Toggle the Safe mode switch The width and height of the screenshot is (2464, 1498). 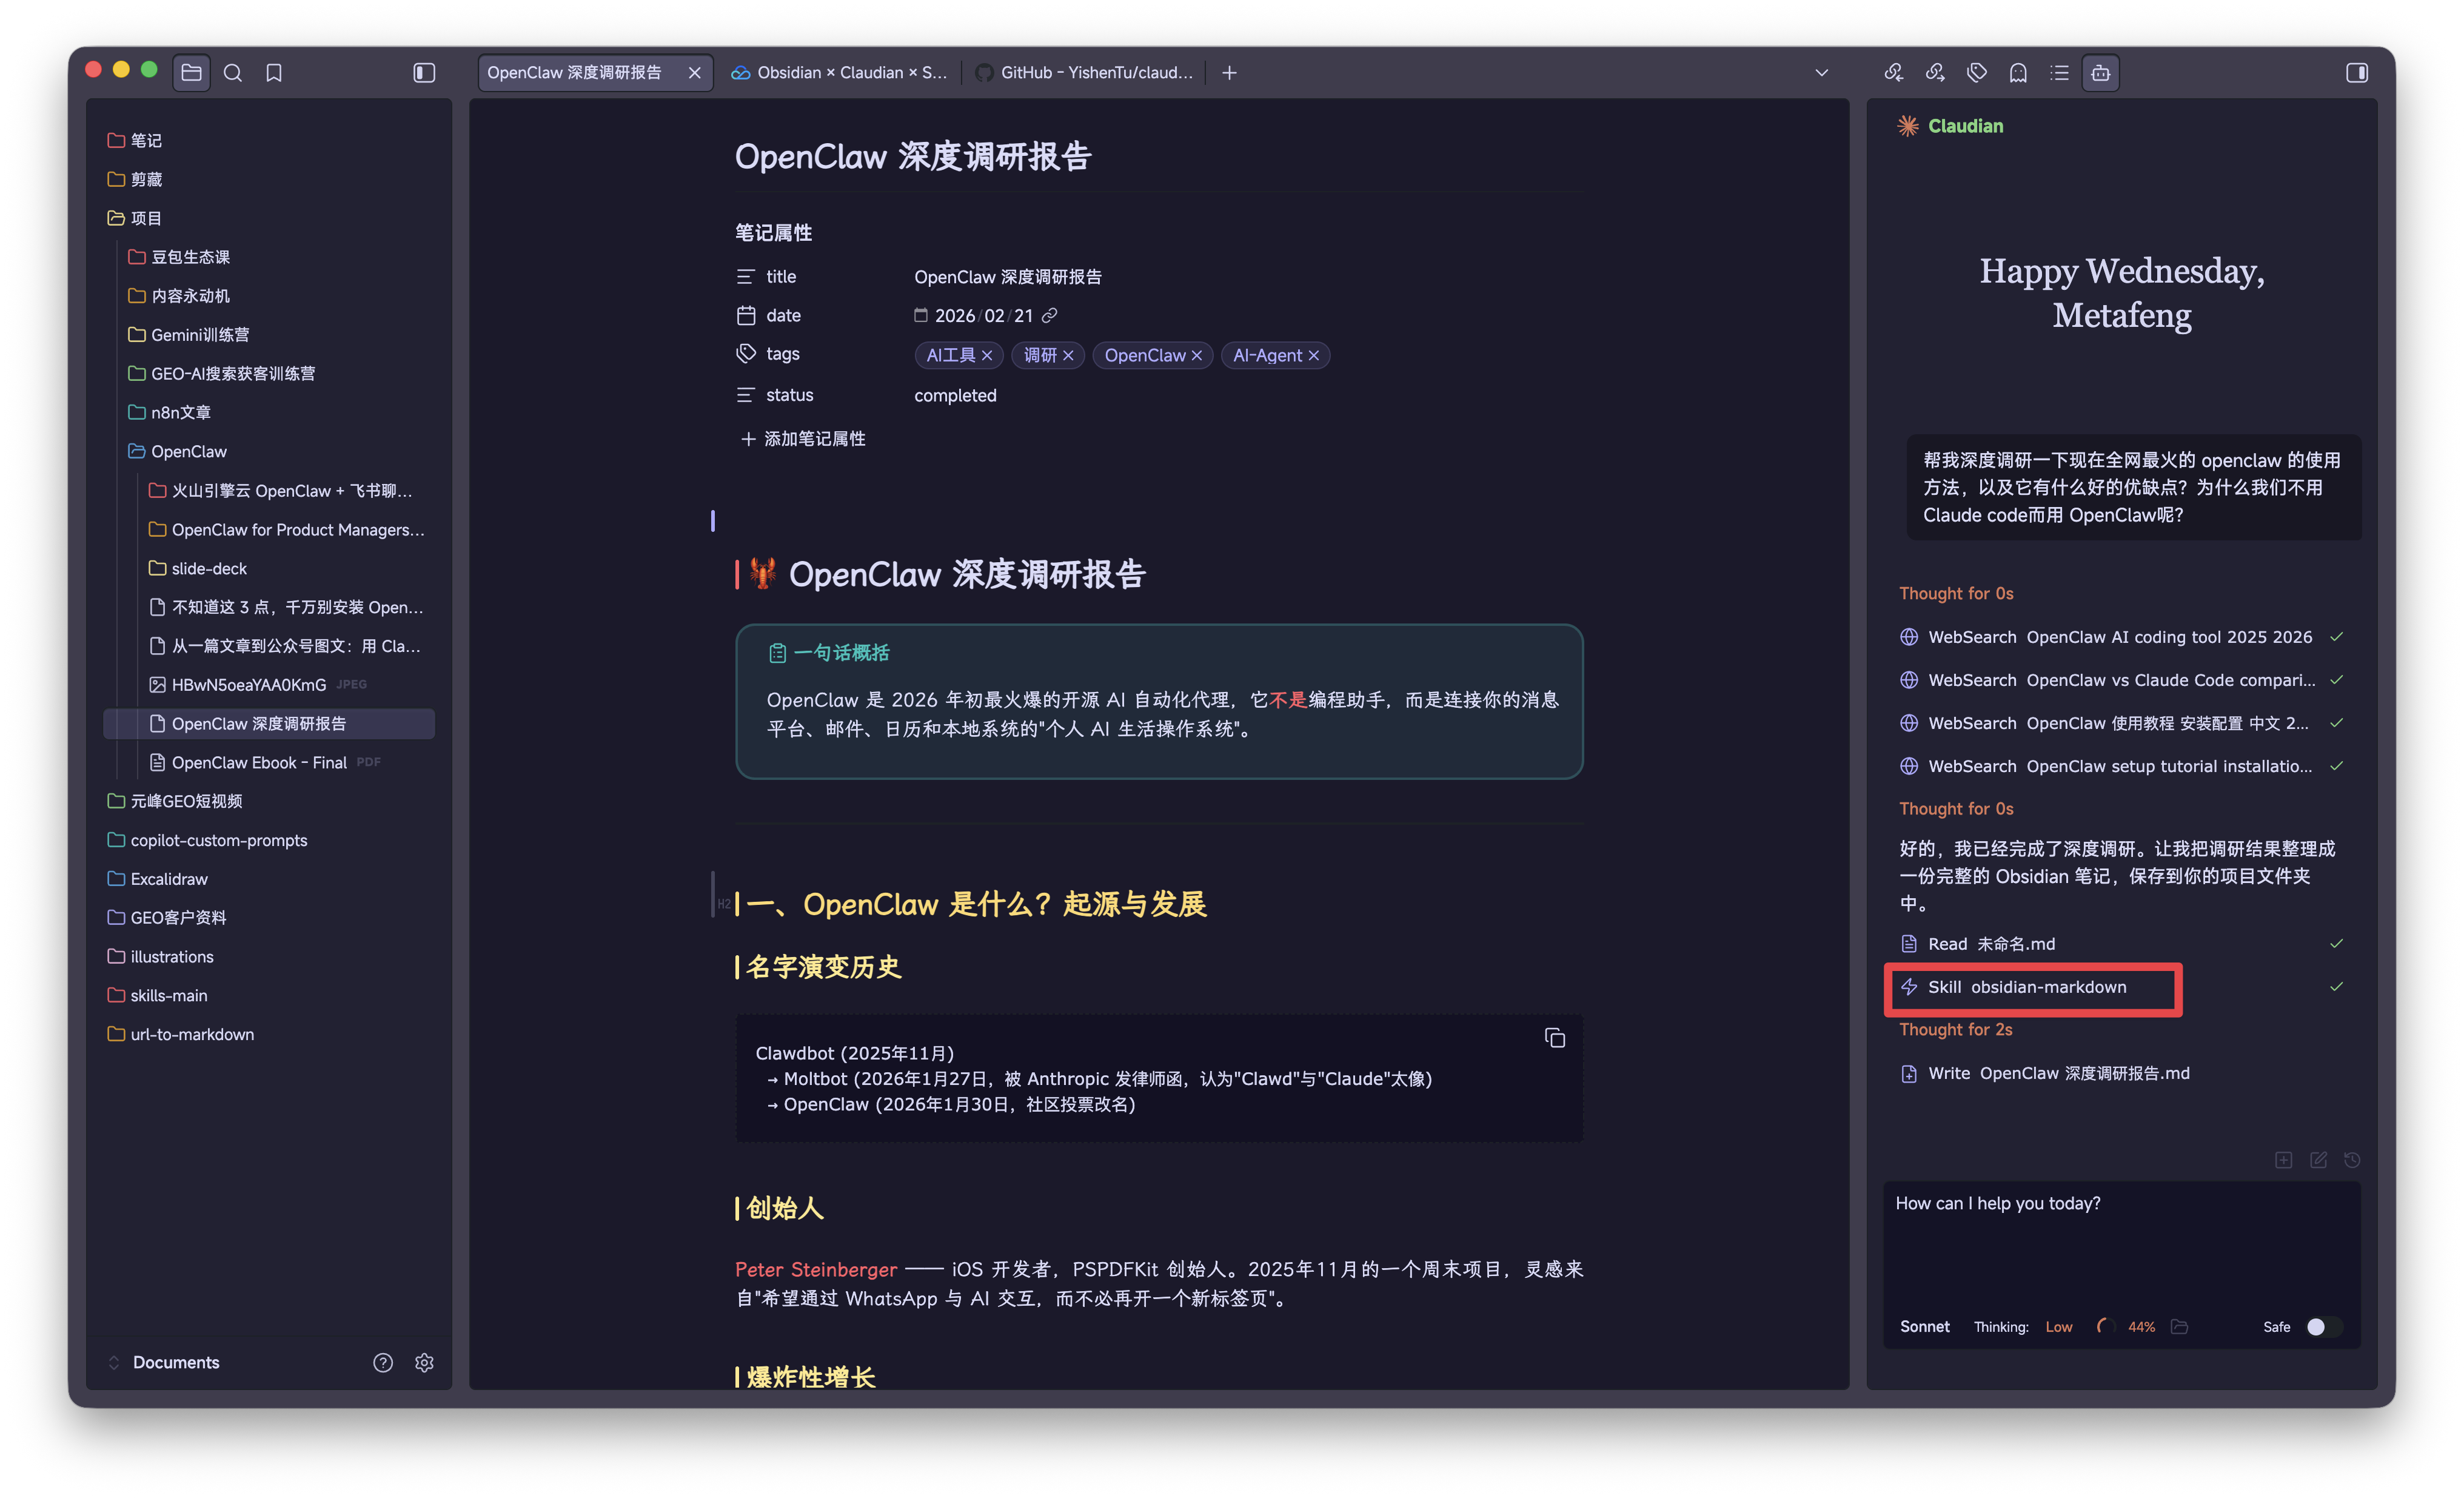pos(2324,1326)
